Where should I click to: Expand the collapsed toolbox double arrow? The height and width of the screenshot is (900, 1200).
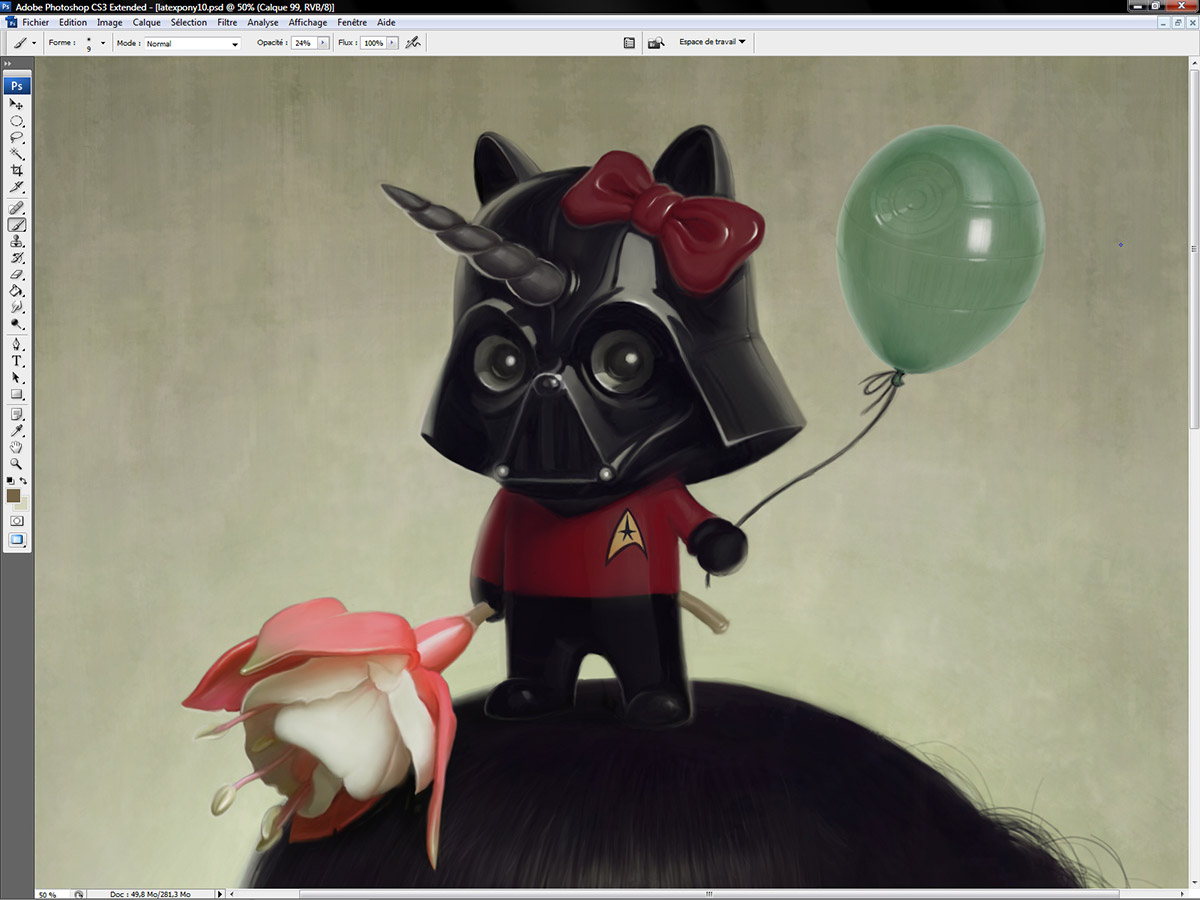(8, 63)
